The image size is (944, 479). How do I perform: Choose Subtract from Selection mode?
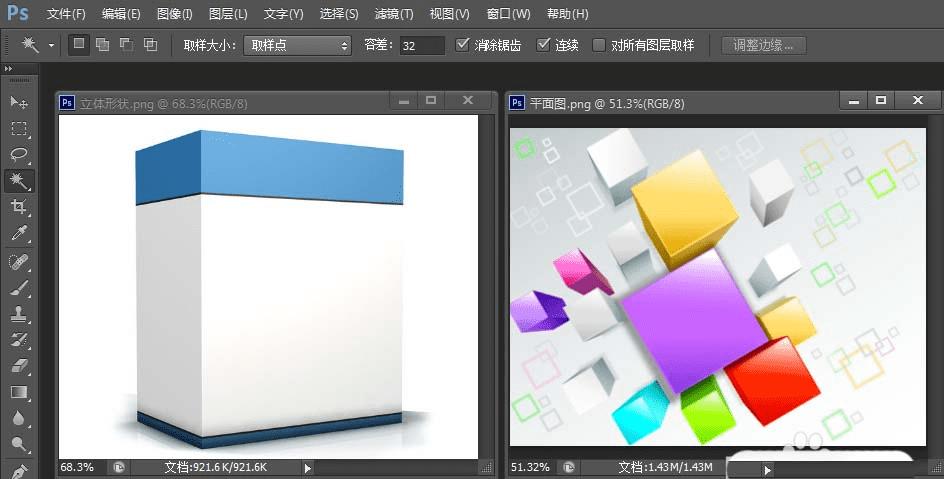click(126, 45)
